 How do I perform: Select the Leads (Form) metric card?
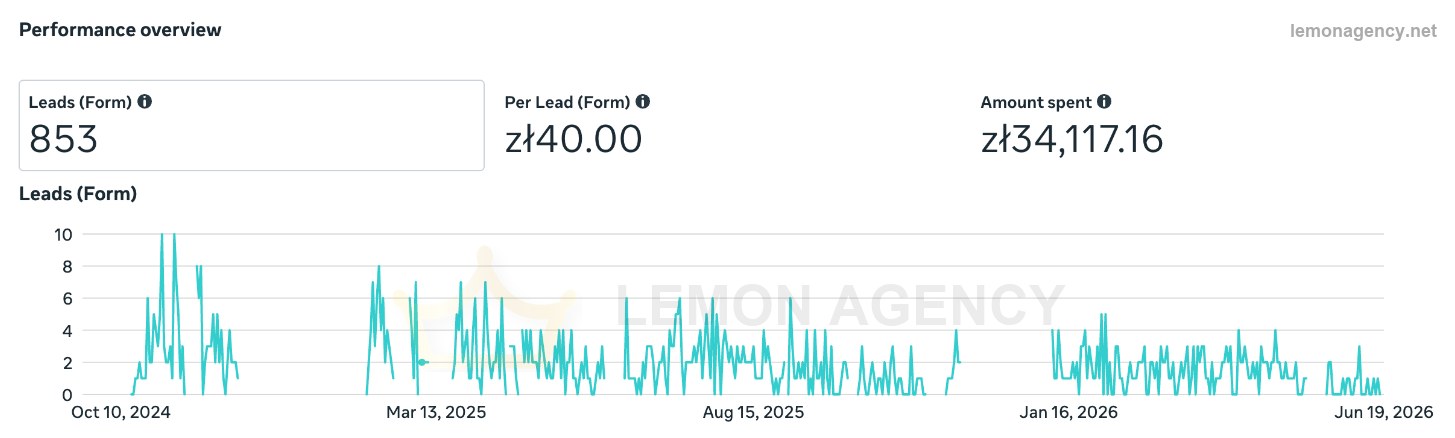[252, 125]
